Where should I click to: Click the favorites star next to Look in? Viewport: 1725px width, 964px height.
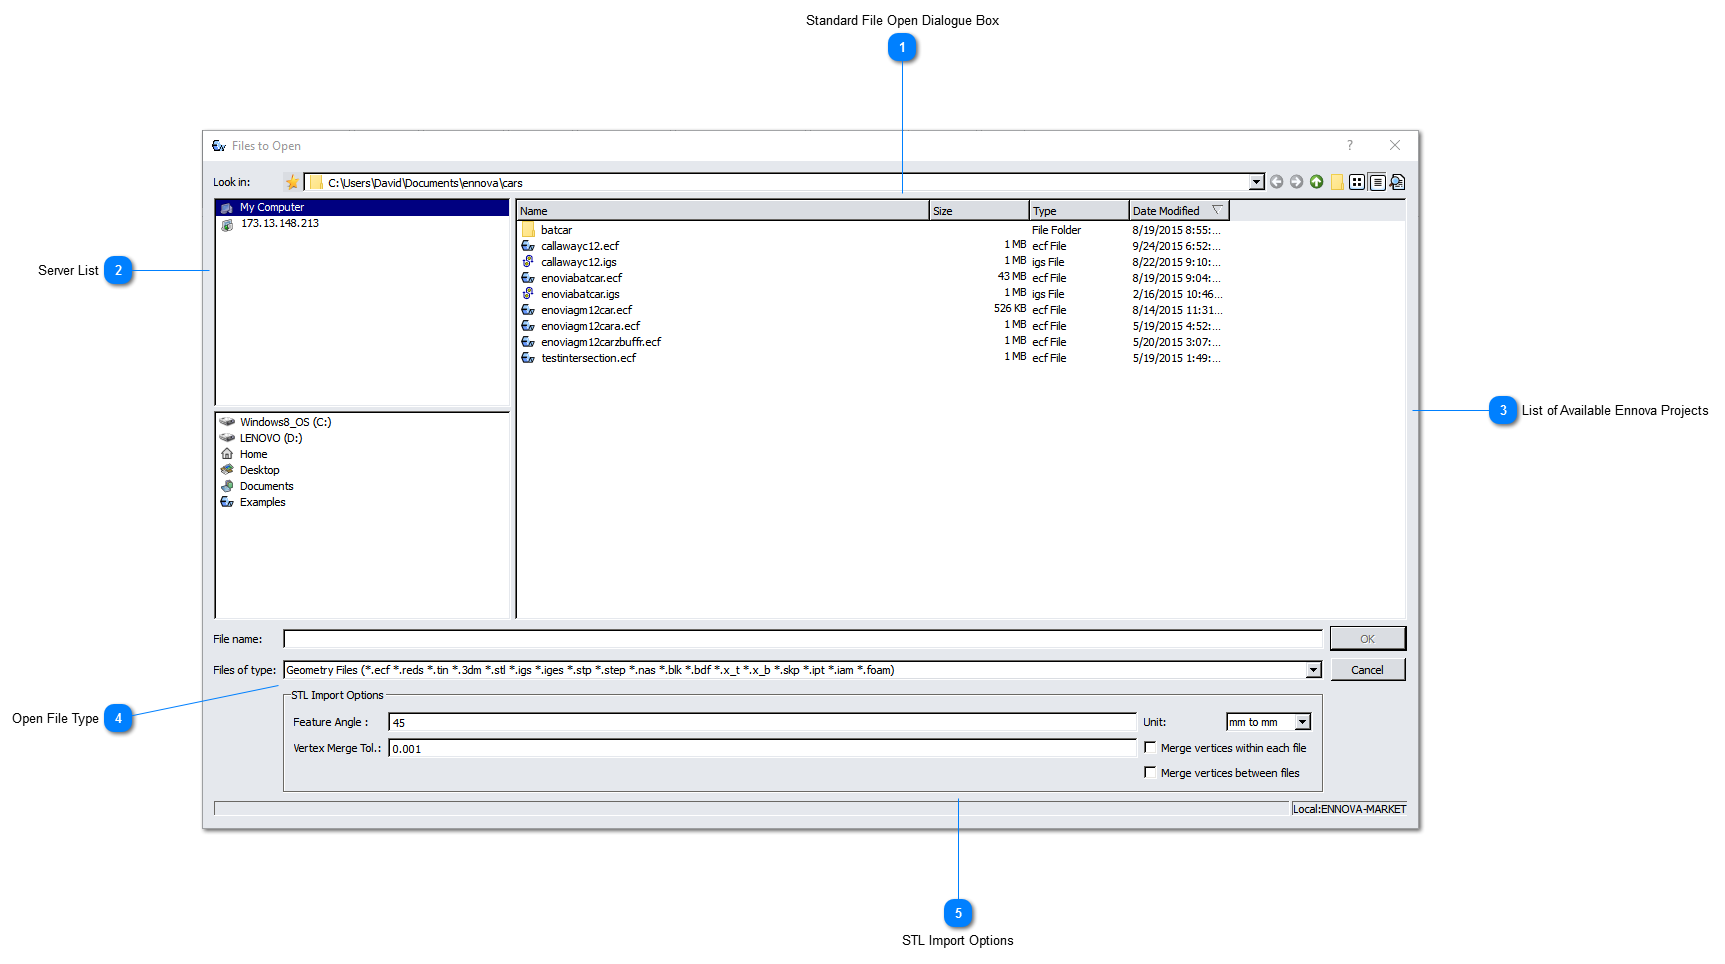[x=292, y=182]
